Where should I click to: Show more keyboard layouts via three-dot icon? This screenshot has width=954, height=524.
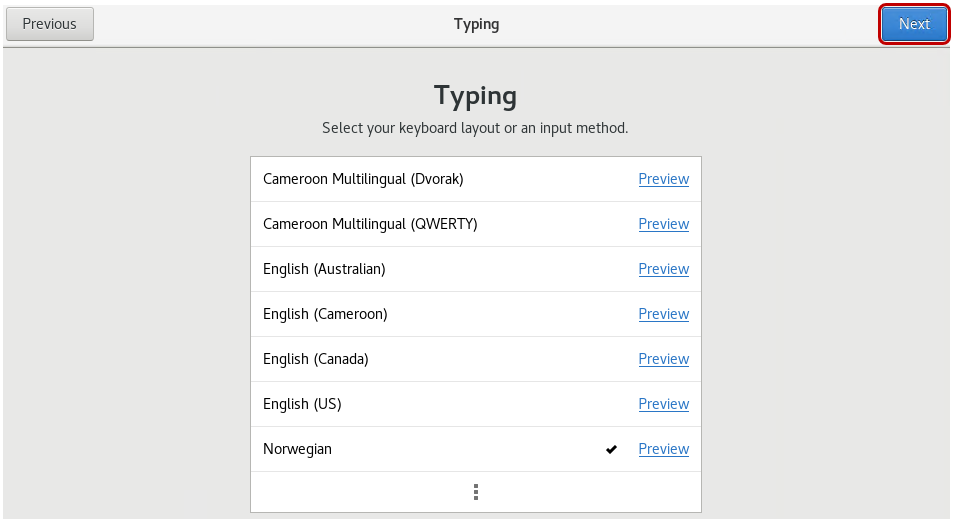[476, 492]
